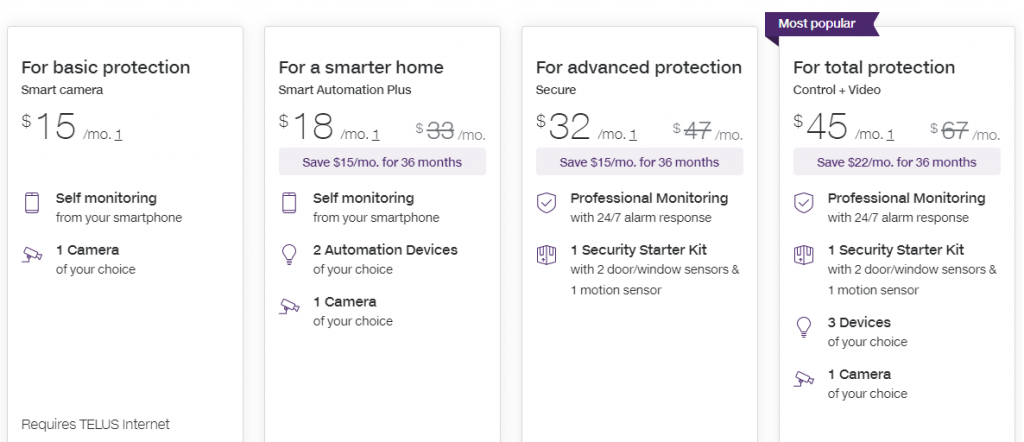Open footnote 1 next to $32 price
This screenshot has width=1024, height=442.
pos(633,135)
